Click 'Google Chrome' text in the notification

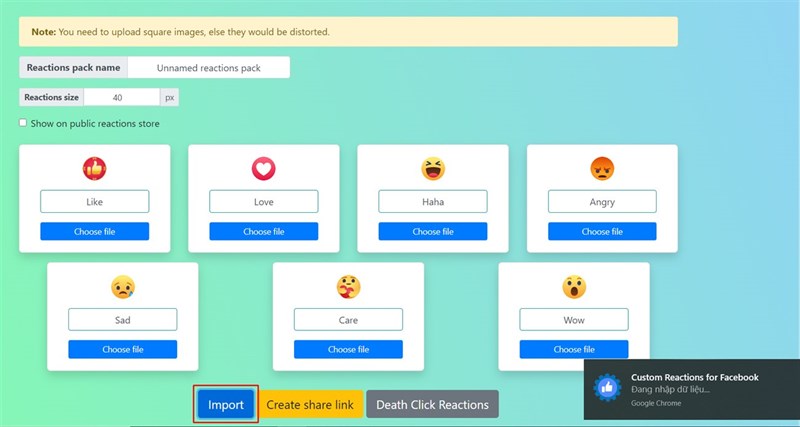(656, 403)
